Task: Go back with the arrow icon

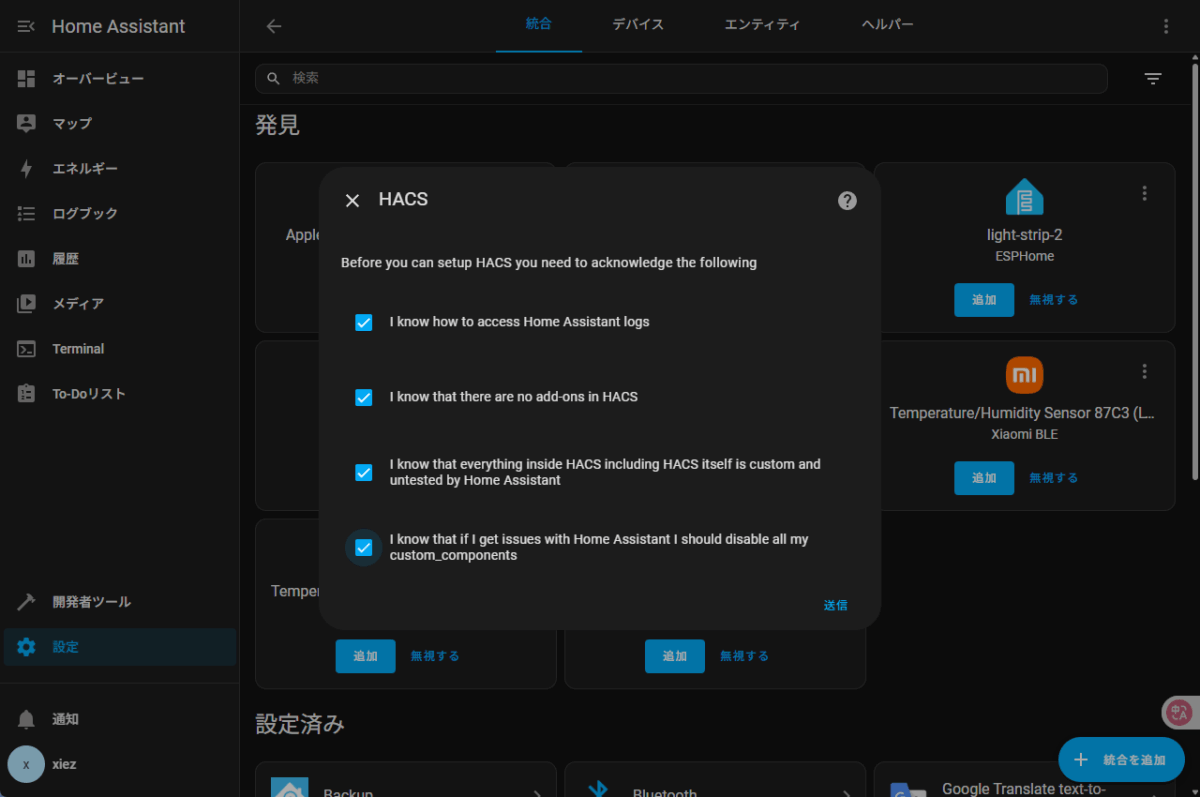Action: (274, 26)
